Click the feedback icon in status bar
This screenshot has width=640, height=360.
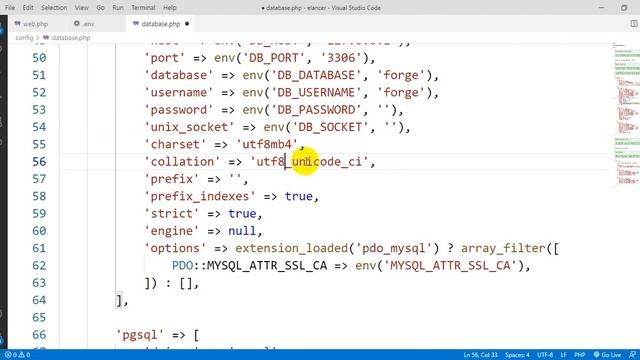click(x=633, y=355)
